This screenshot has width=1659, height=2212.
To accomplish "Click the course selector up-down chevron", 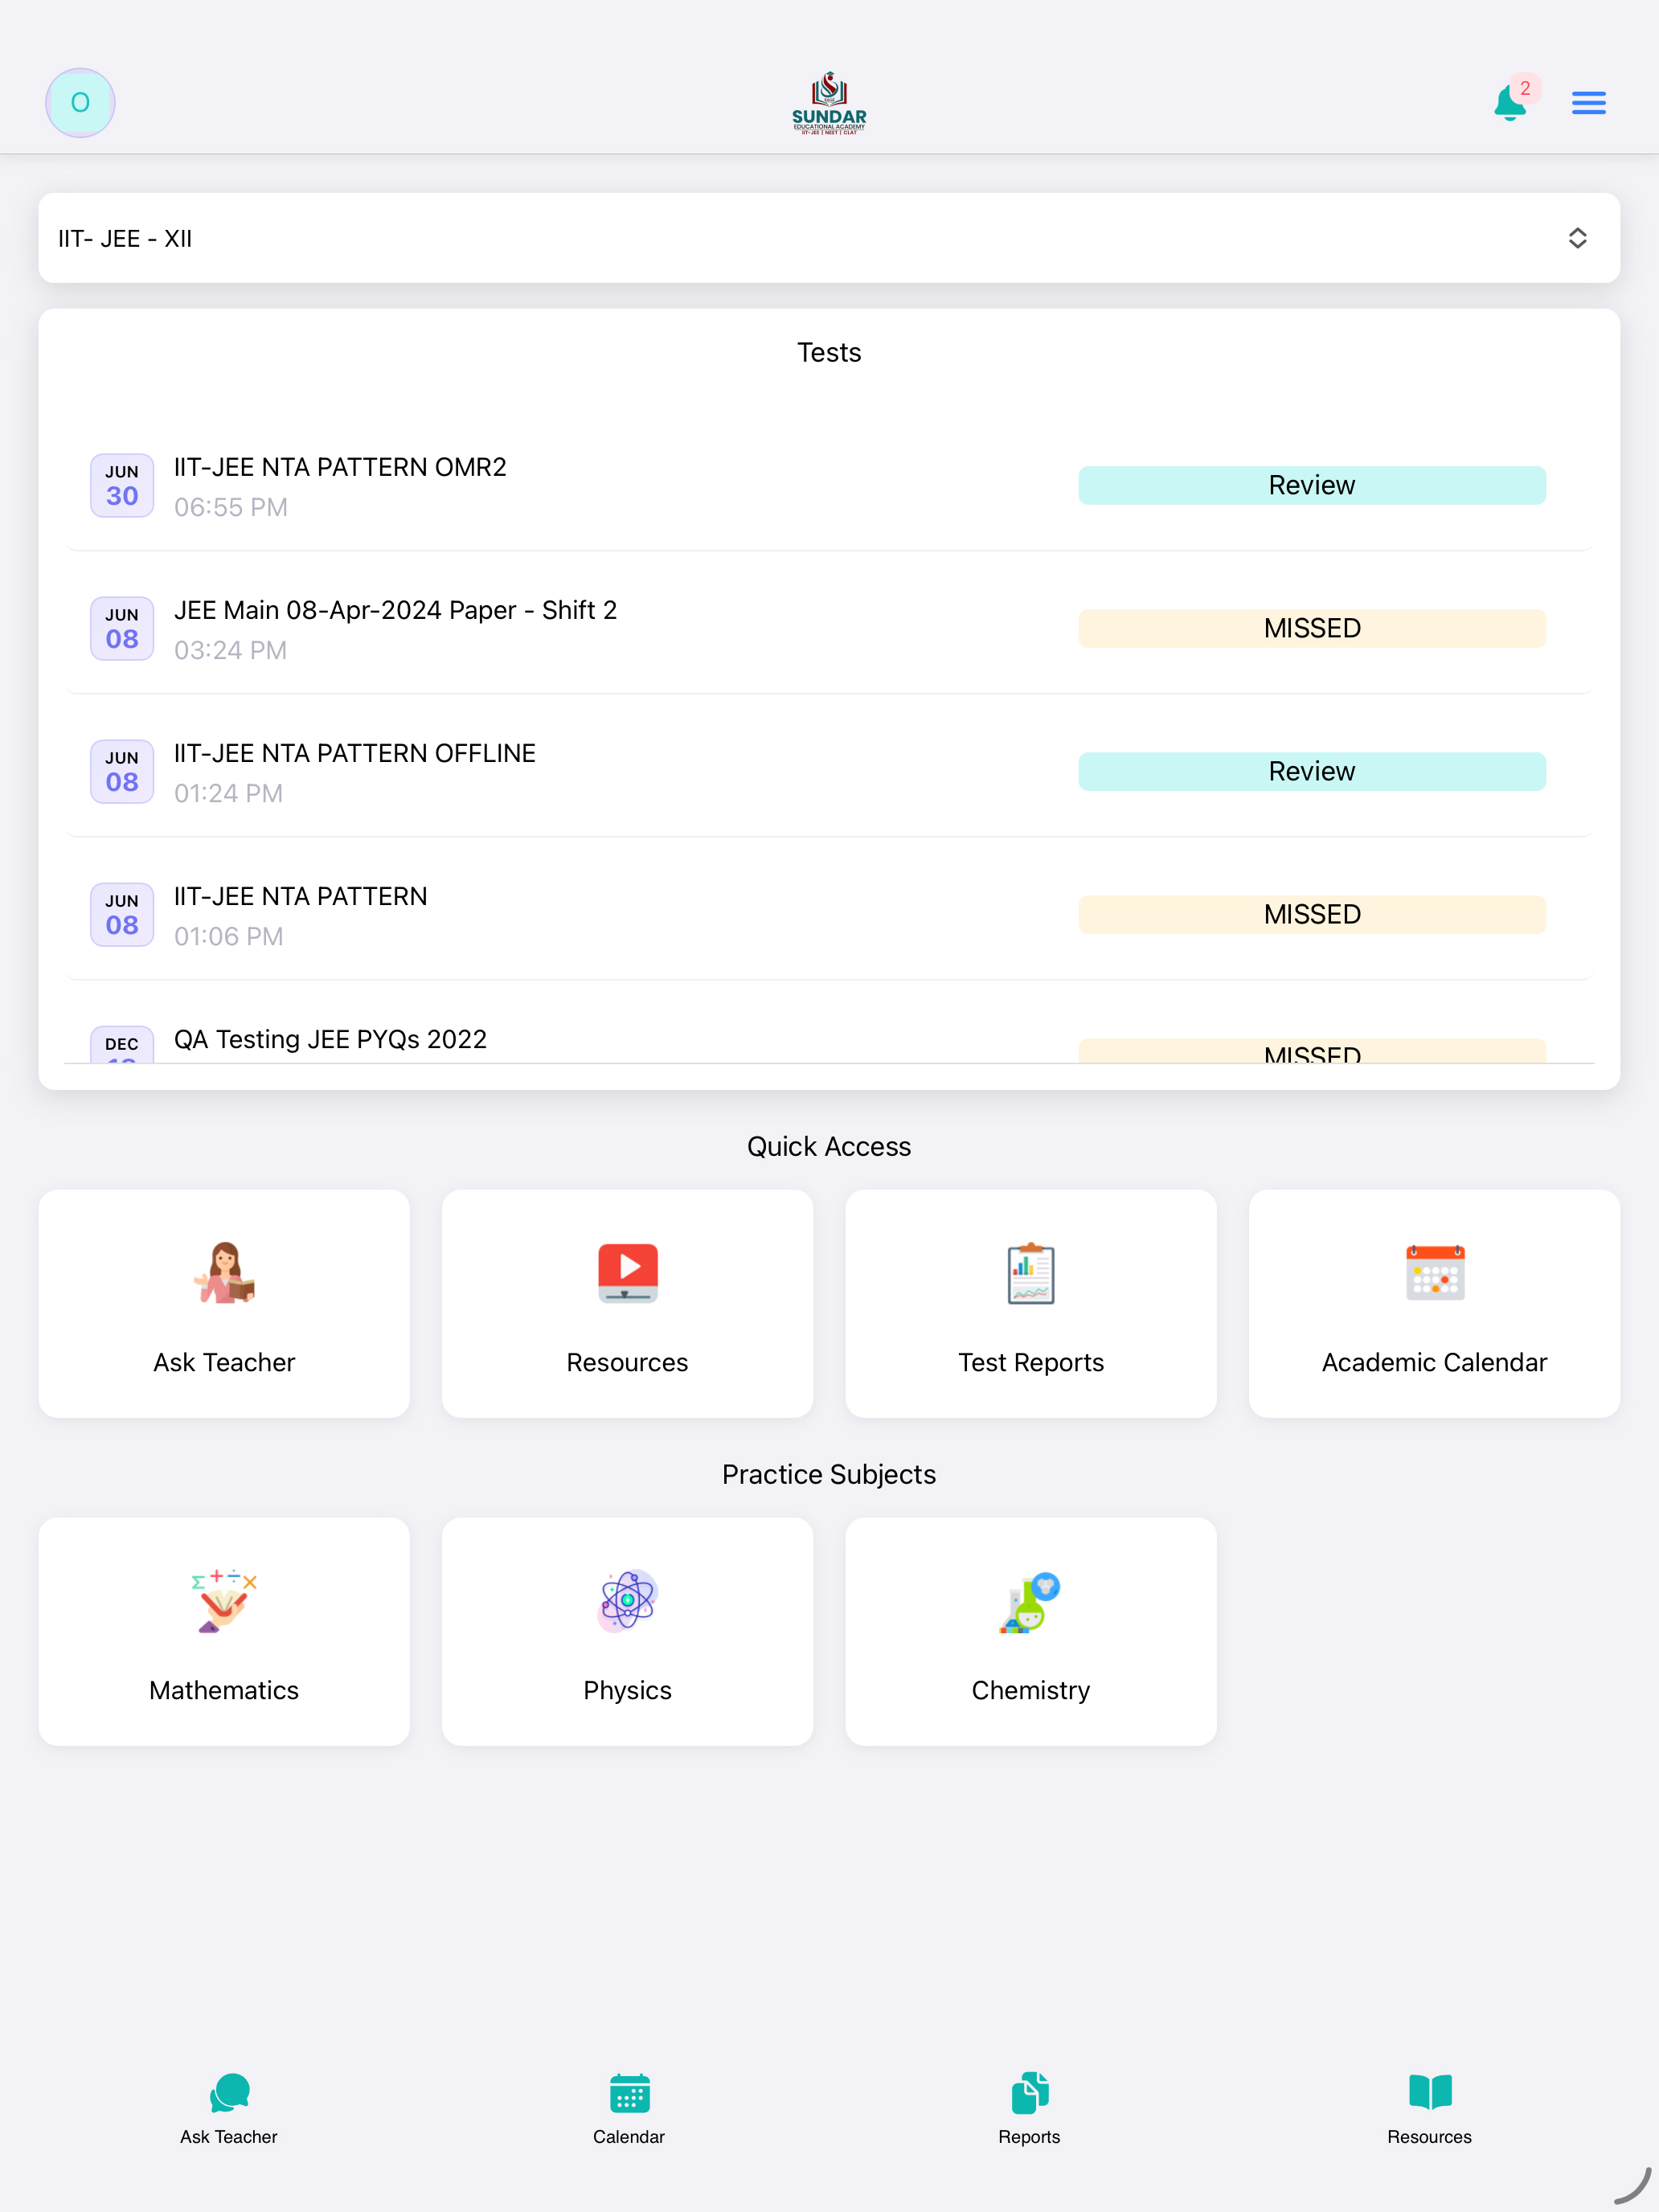I will click(1577, 238).
